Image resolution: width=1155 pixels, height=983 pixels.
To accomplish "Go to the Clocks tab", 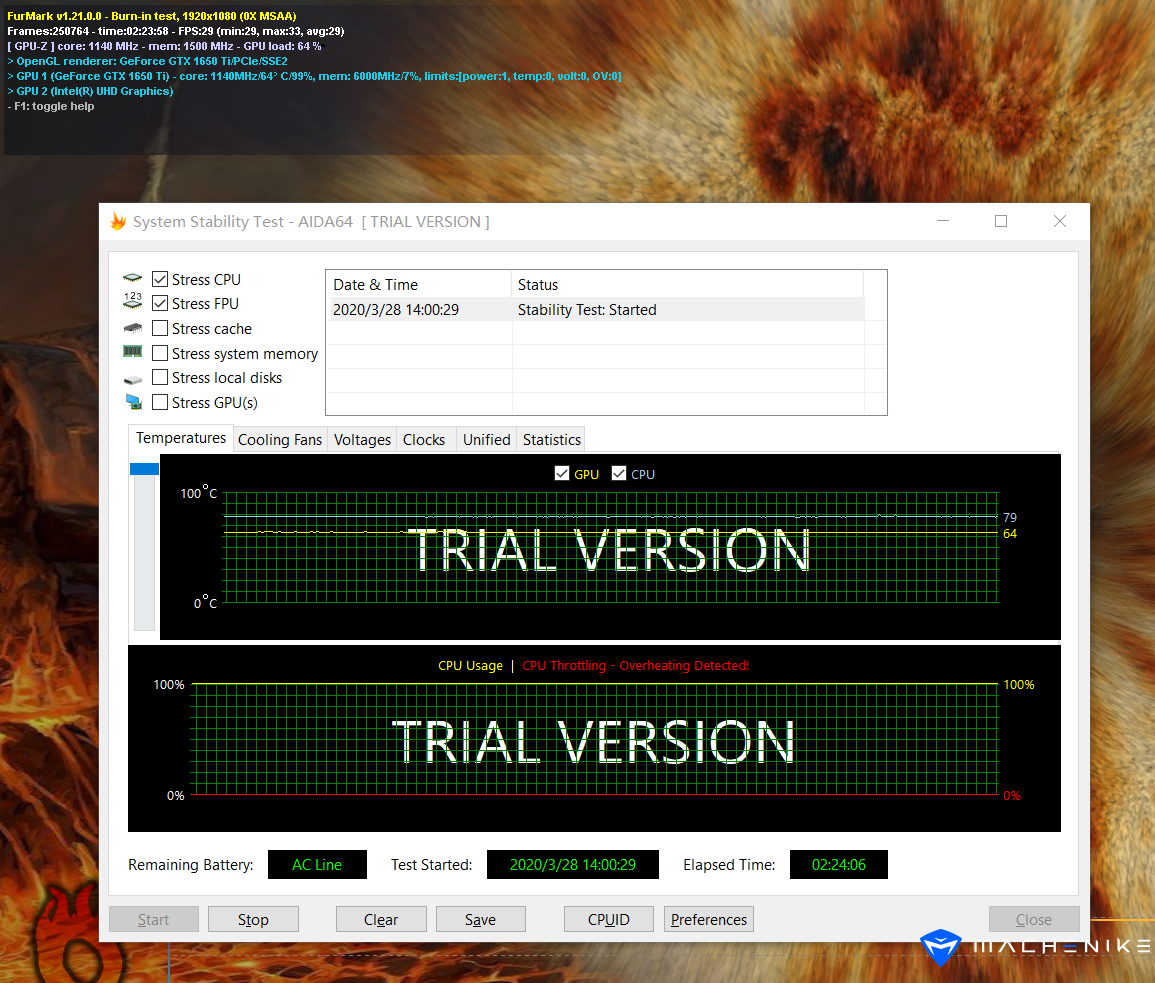I will [424, 439].
